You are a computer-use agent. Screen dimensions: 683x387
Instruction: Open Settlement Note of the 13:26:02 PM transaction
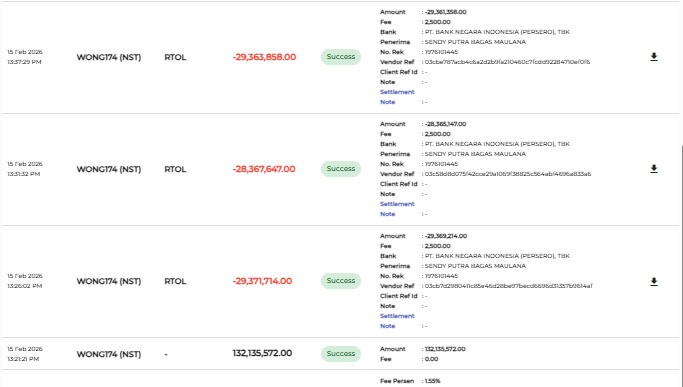click(x=397, y=321)
